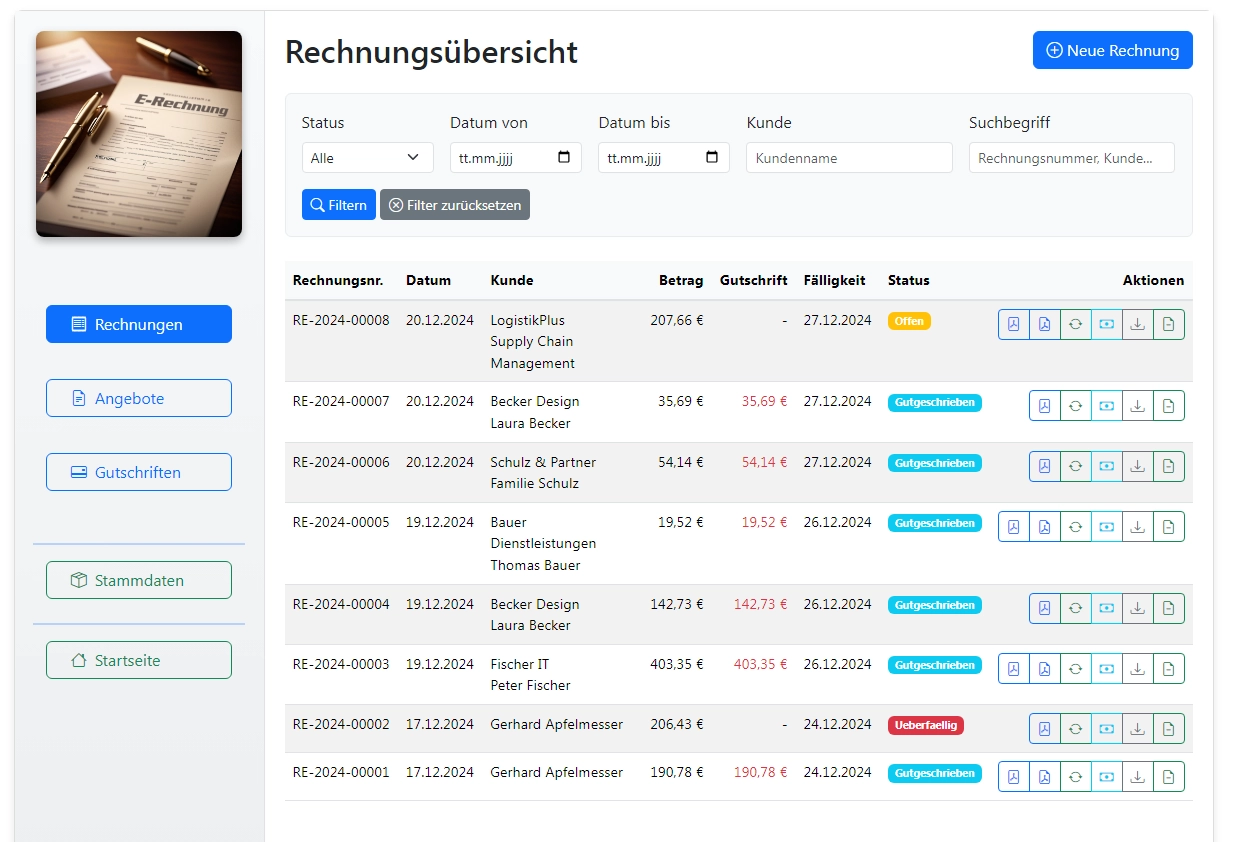Viewport: 1233px width, 842px height.
Task: Click the second PDF icon for RE-2024-00005
Action: [x=1044, y=525]
